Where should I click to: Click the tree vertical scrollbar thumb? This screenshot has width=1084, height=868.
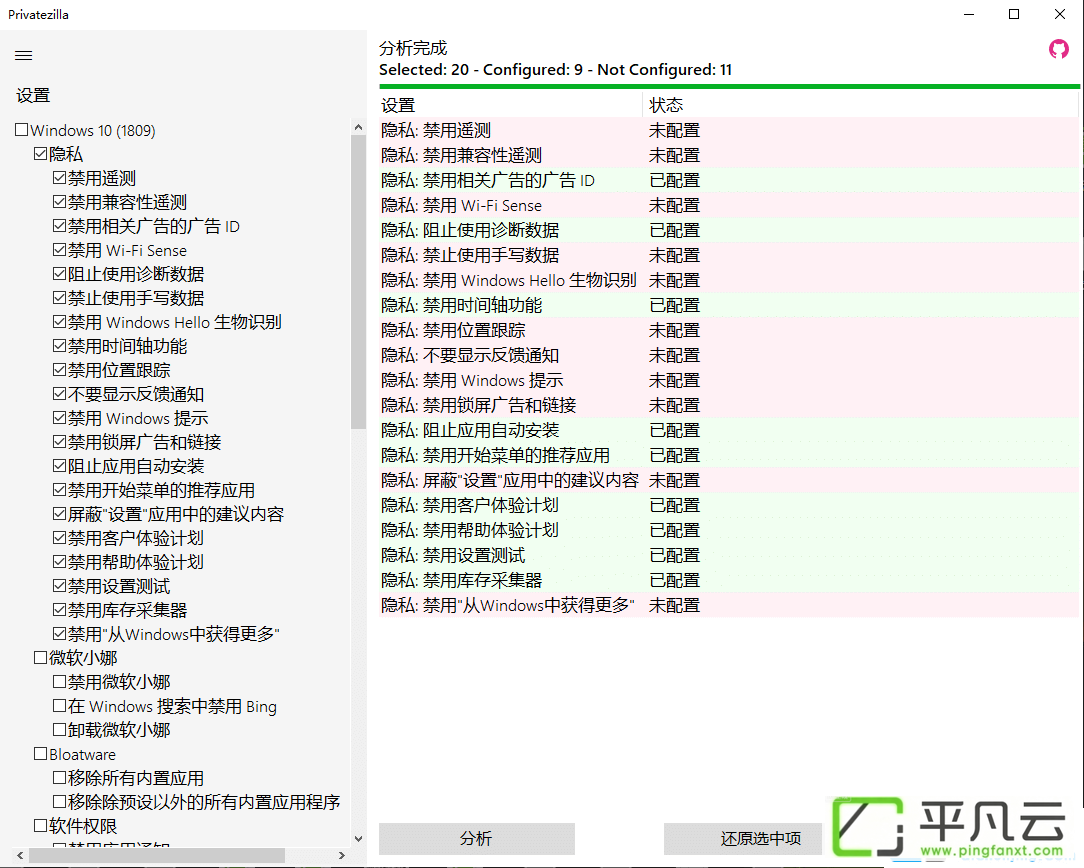[x=358, y=282]
